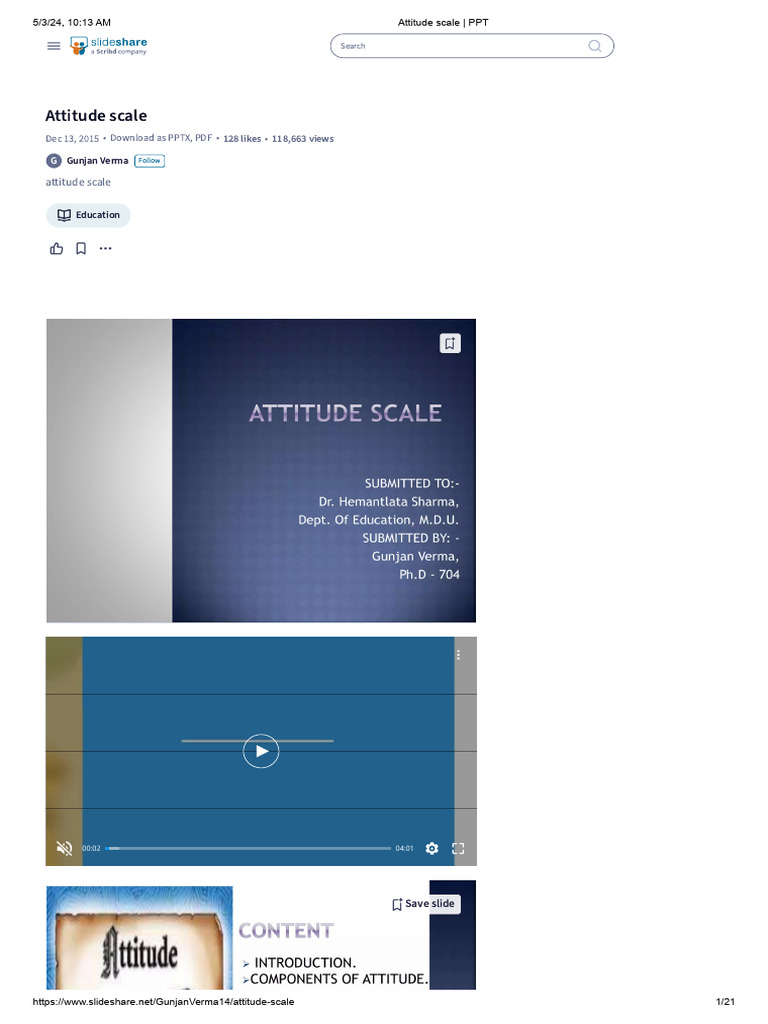Open the Education category tag
The image size is (768, 1024).
[88, 216]
